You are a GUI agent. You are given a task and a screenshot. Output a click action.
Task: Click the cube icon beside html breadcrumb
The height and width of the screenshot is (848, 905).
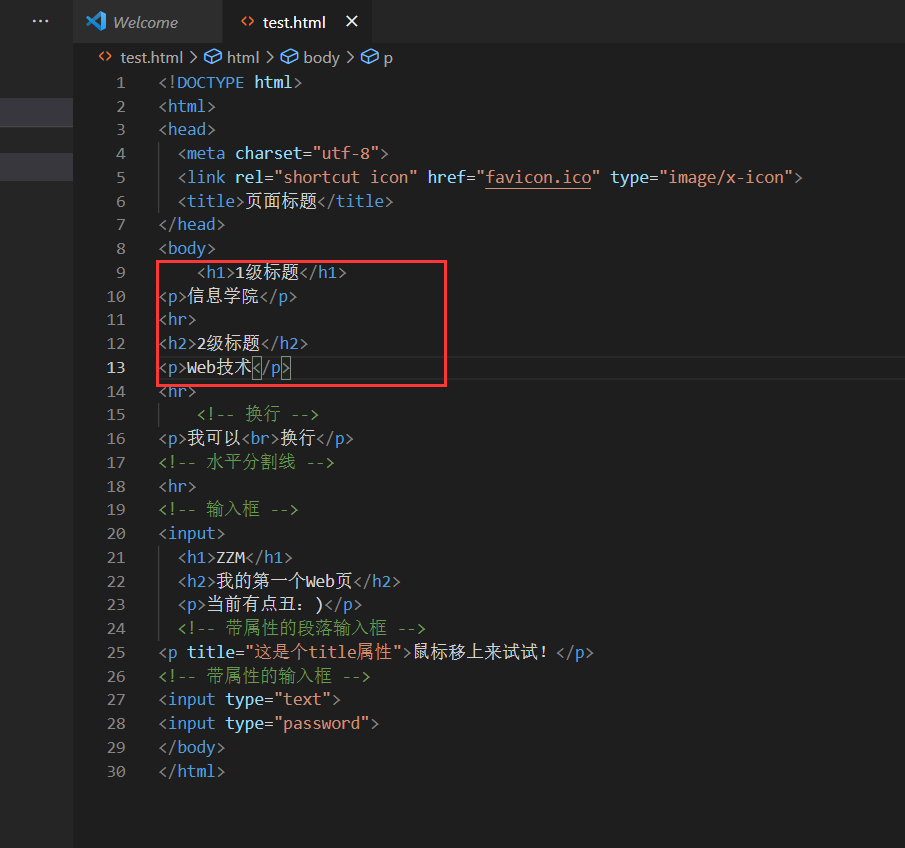213,57
